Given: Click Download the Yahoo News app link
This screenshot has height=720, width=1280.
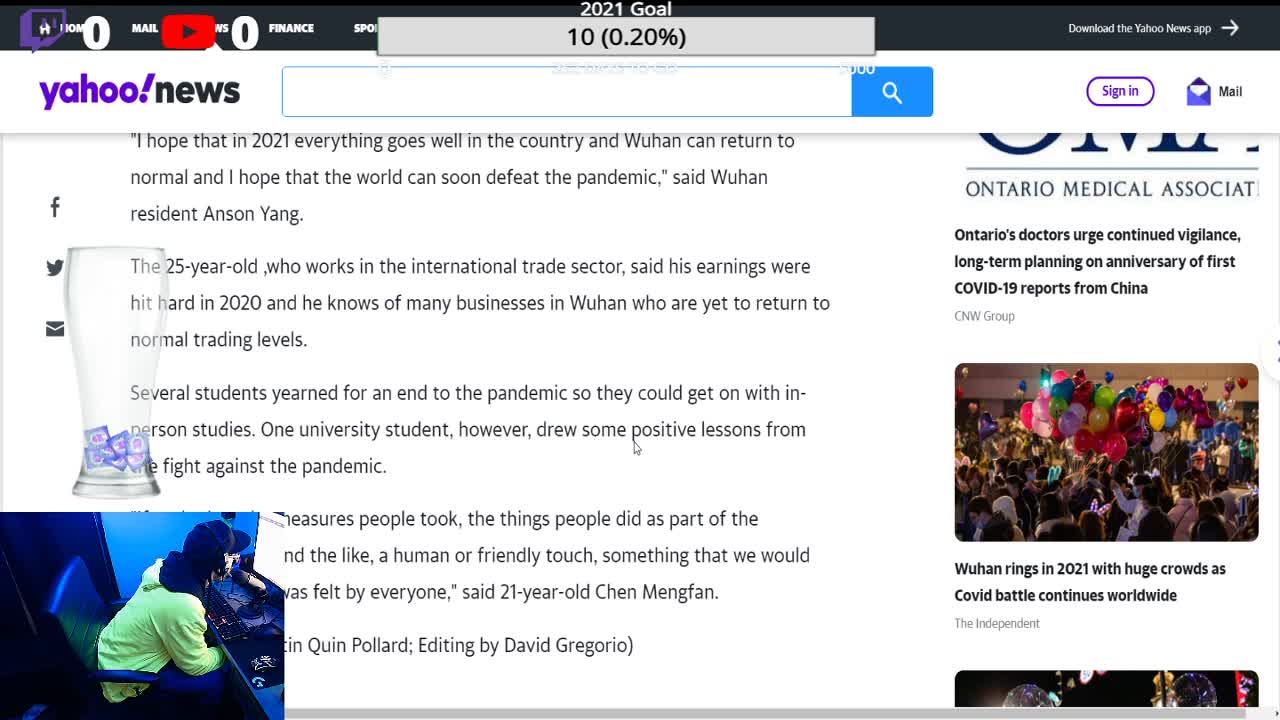Looking at the screenshot, I should [x=1140, y=28].
